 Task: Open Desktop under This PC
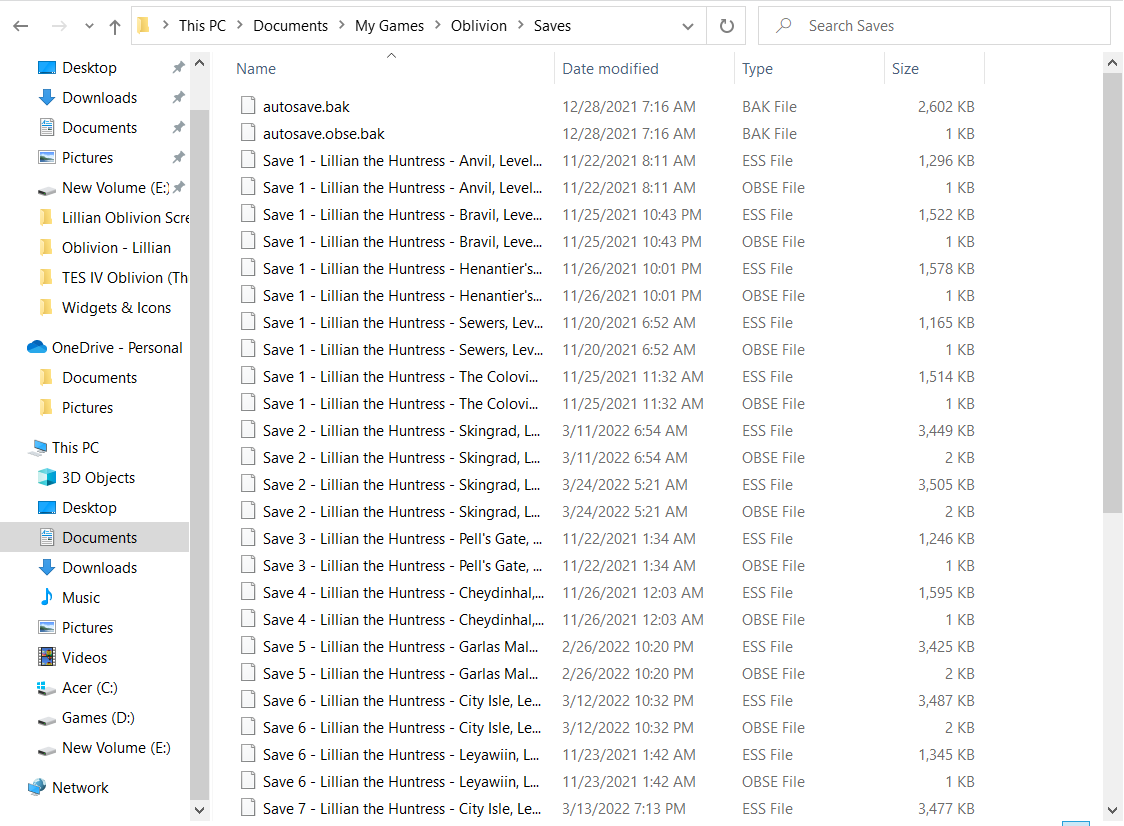coord(89,508)
